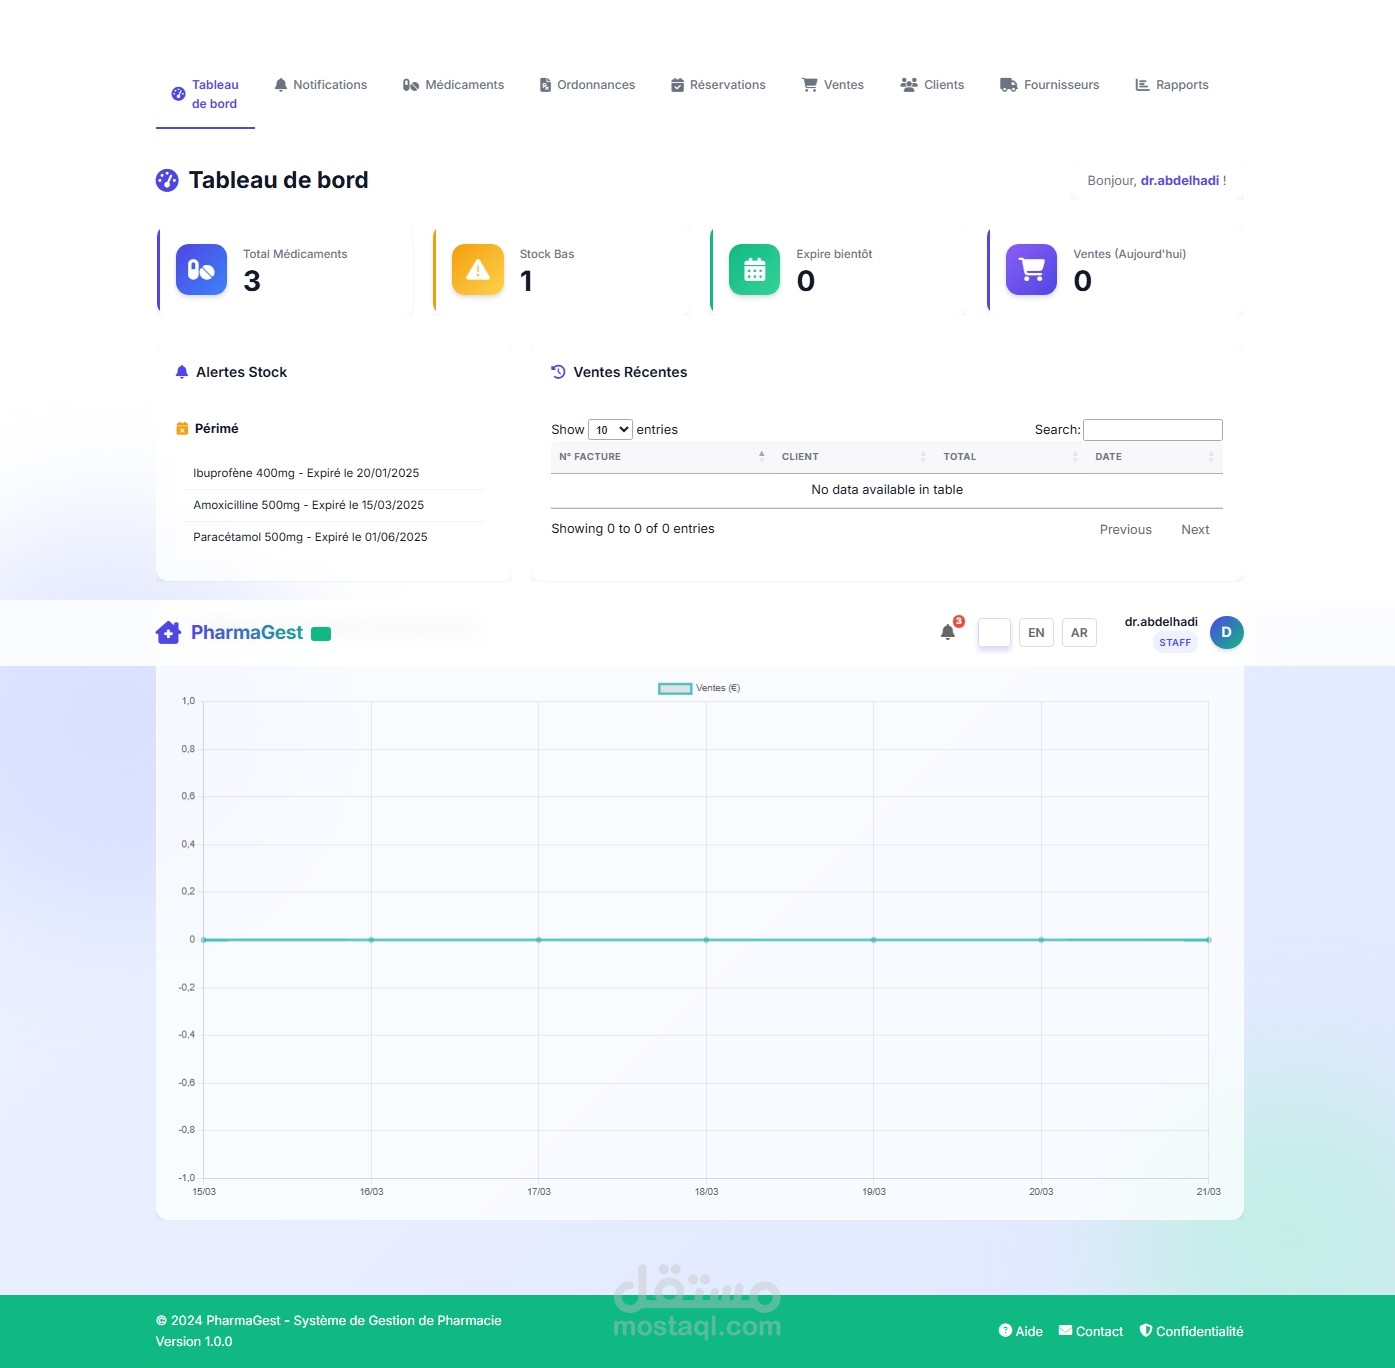The width and height of the screenshot is (1395, 1368).
Task: Click the green badge next to PharmaGest
Action: (321, 633)
